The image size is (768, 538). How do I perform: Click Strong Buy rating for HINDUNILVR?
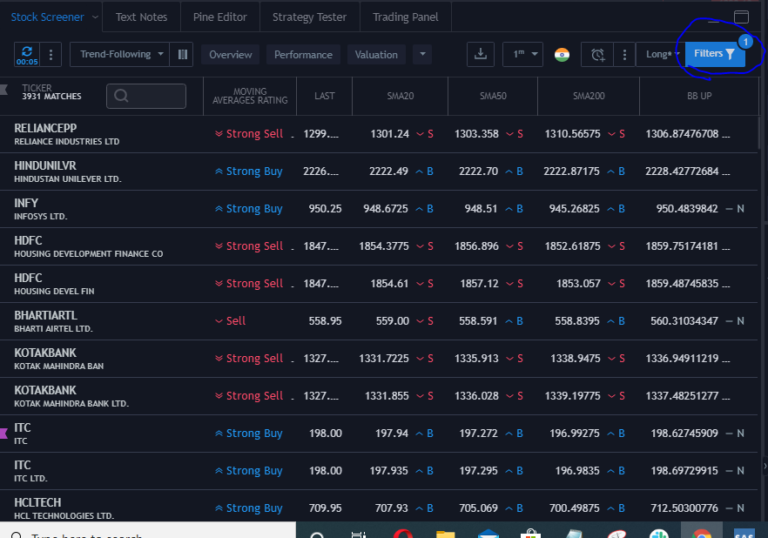pyautogui.click(x=249, y=172)
